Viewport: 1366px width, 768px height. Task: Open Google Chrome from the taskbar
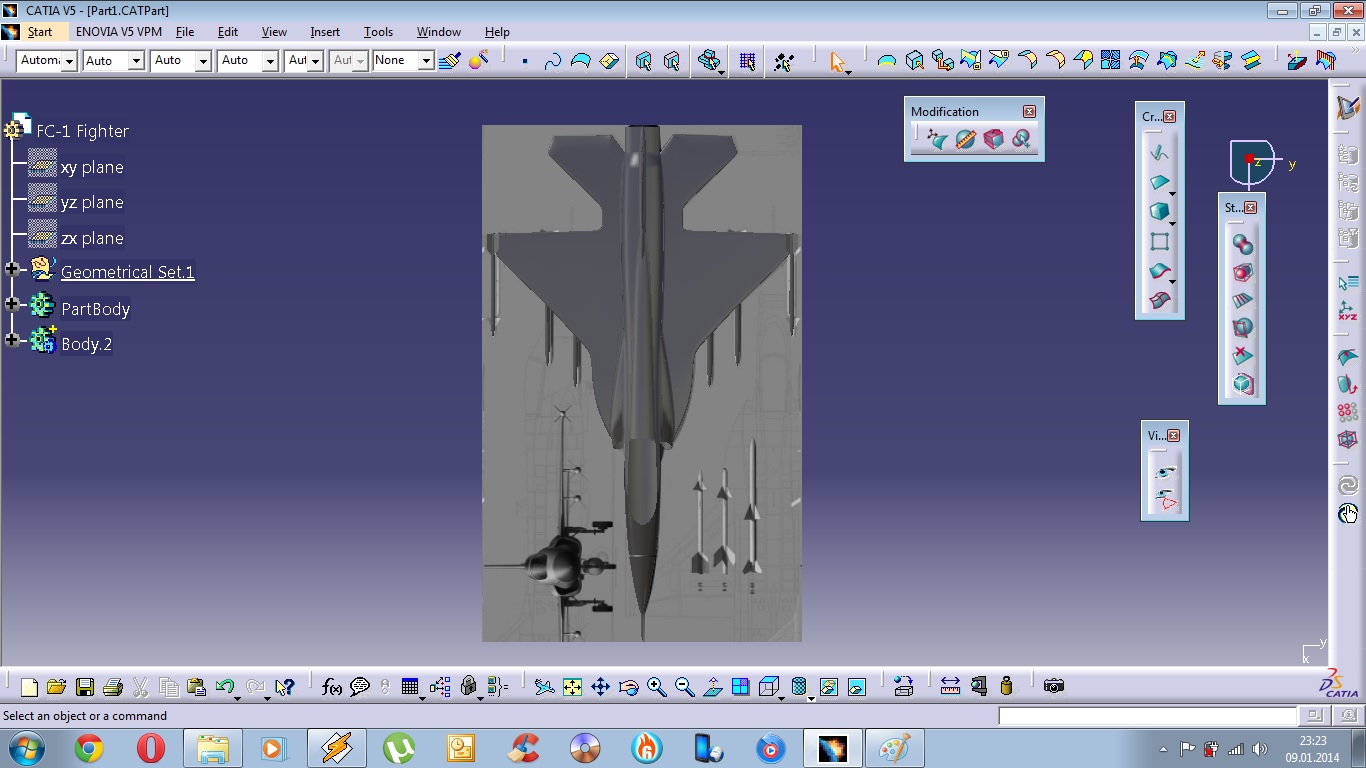pyautogui.click(x=89, y=748)
